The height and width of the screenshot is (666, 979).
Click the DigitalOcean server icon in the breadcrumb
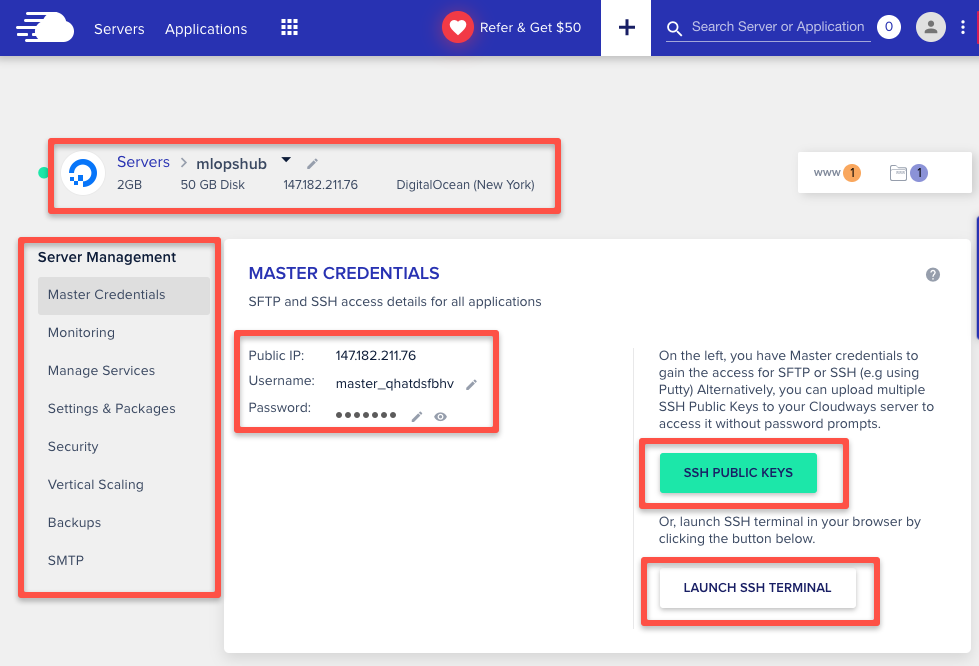click(82, 172)
